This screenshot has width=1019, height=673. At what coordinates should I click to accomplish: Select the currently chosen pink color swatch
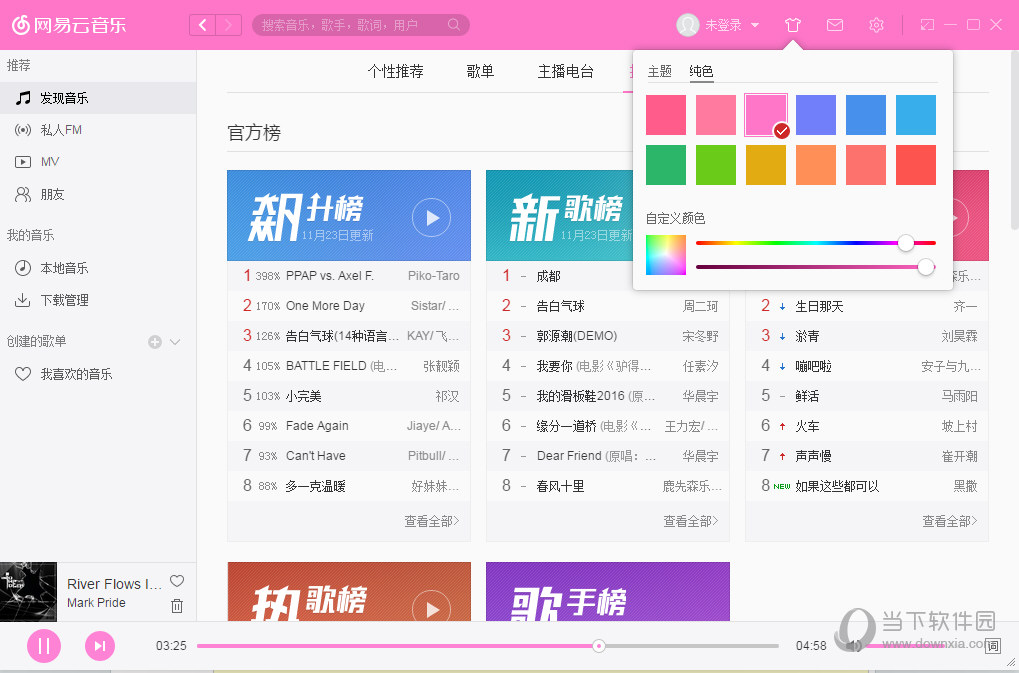765,115
